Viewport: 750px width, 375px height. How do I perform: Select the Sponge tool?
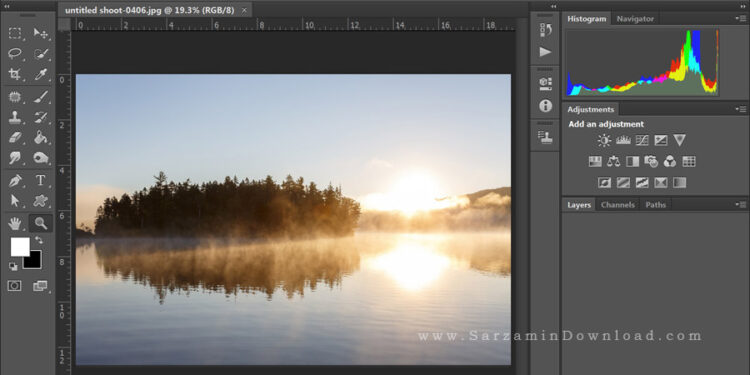point(41,157)
